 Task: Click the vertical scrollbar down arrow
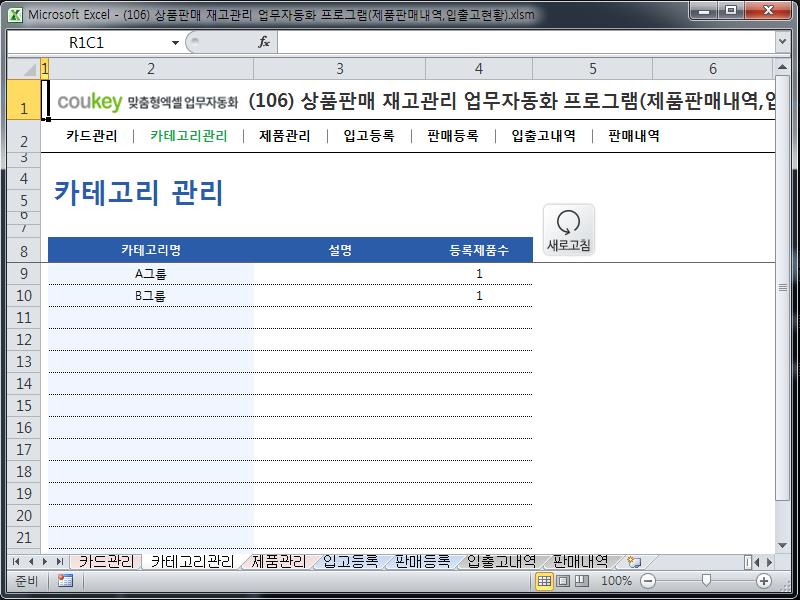point(782,546)
